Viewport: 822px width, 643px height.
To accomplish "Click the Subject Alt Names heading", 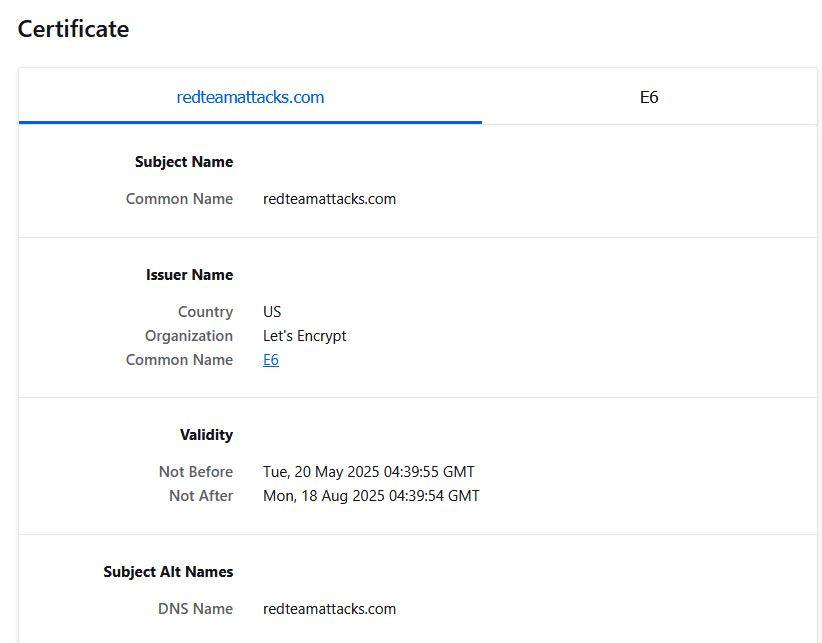I will pos(168,572).
